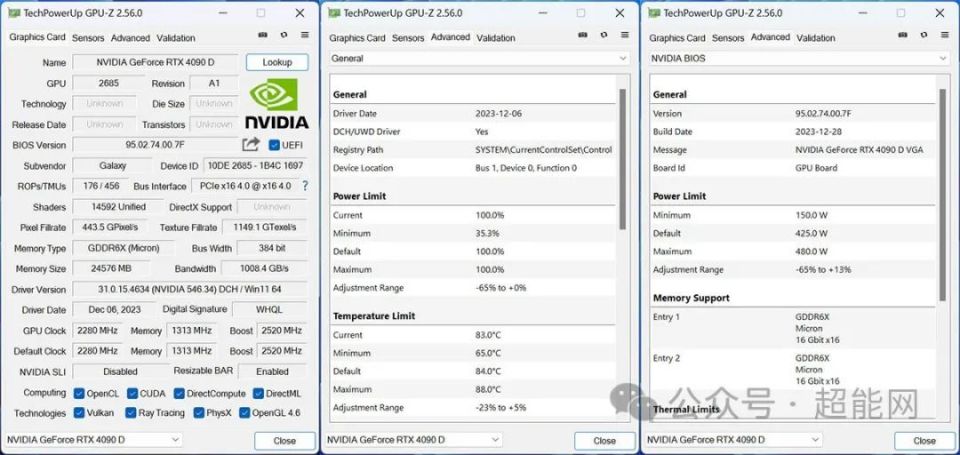Click Adjustment Range -65% to +13% value
Image resolution: width=960 pixels, height=455 pixels.
(x=823, y=269)
